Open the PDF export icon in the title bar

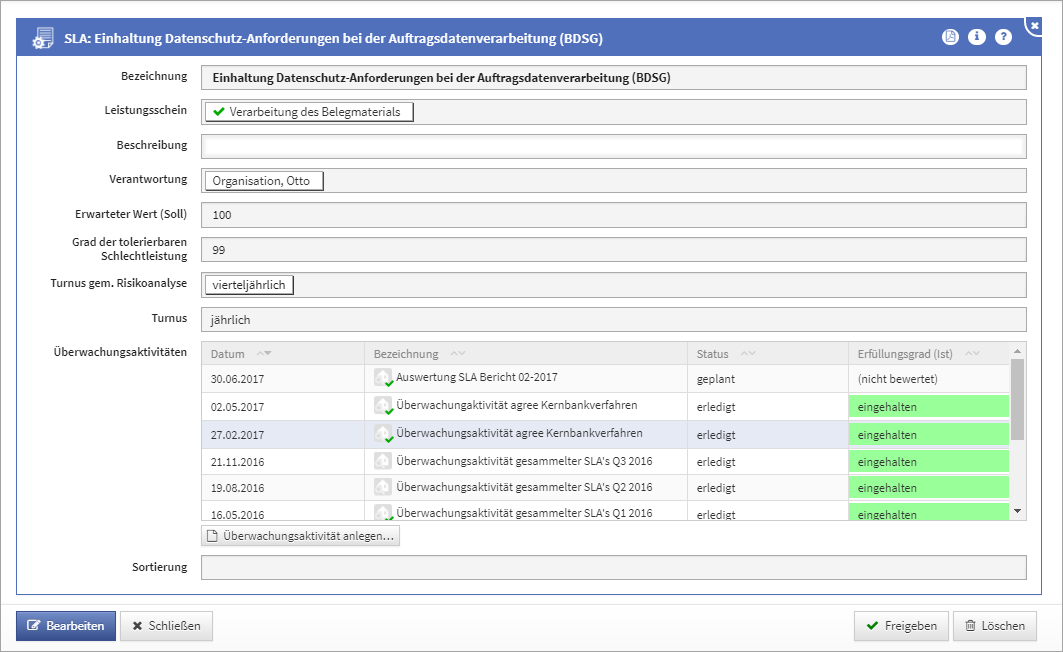click(x=949, y=36)
